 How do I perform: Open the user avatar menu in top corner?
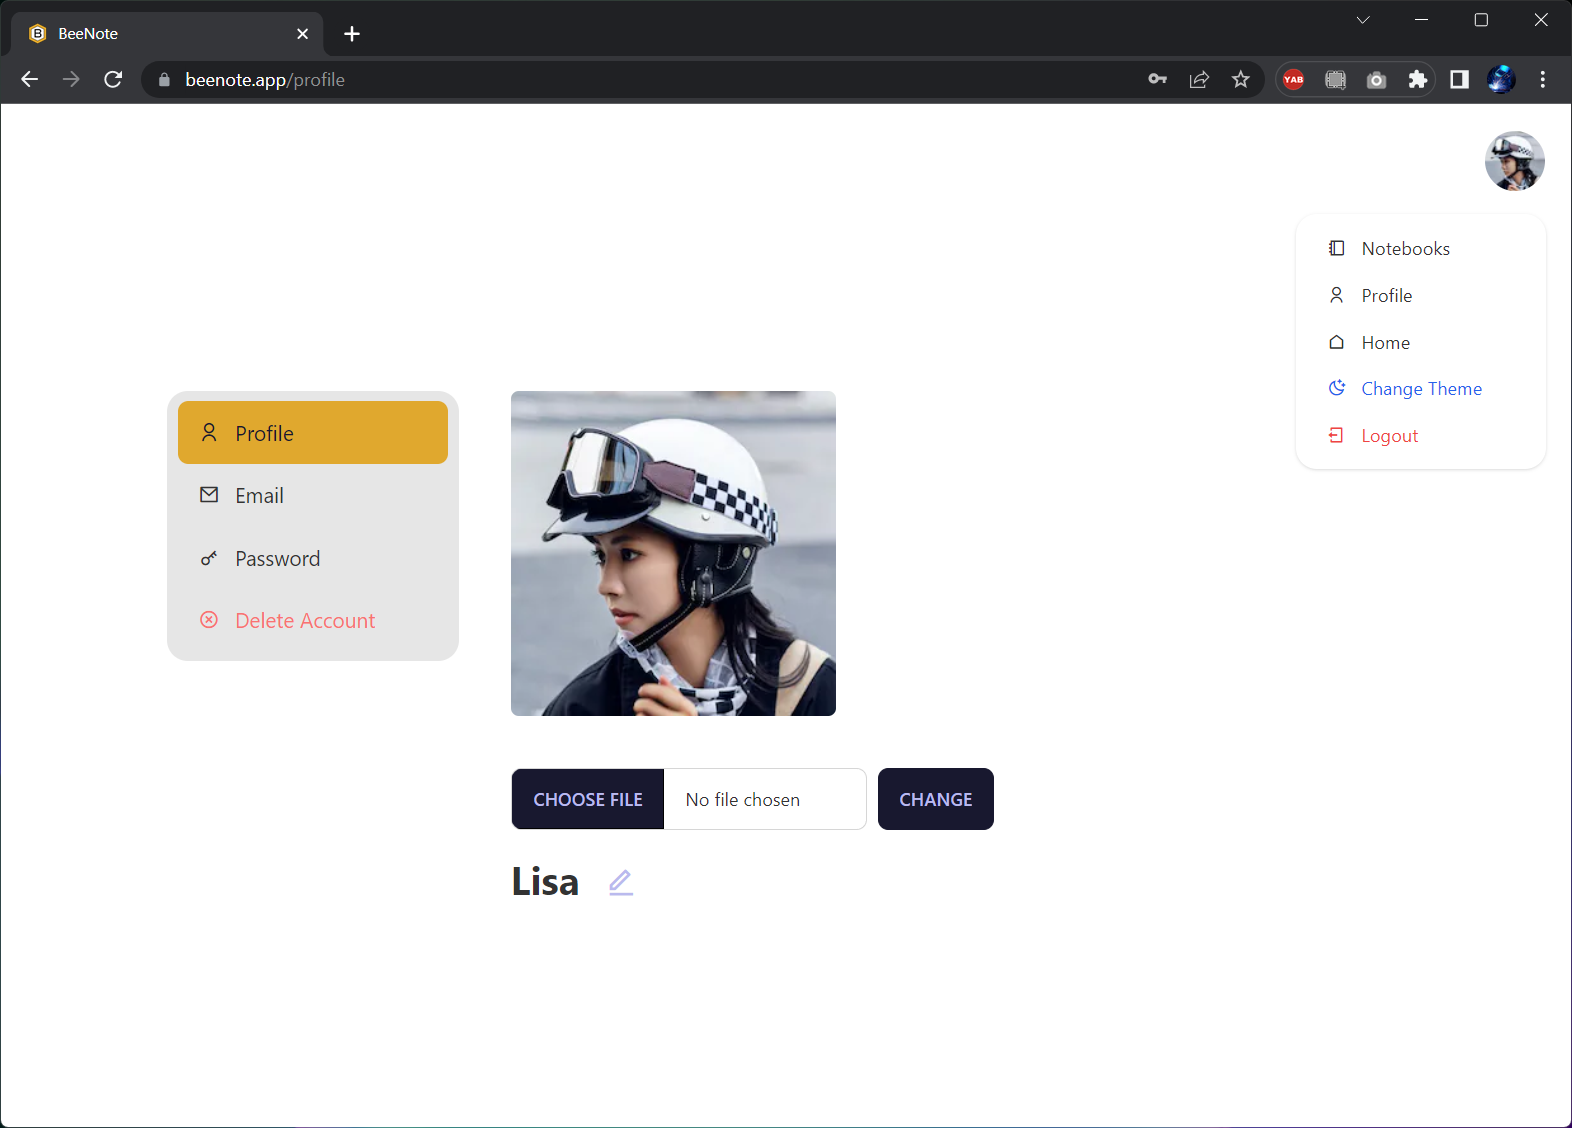1514,161
